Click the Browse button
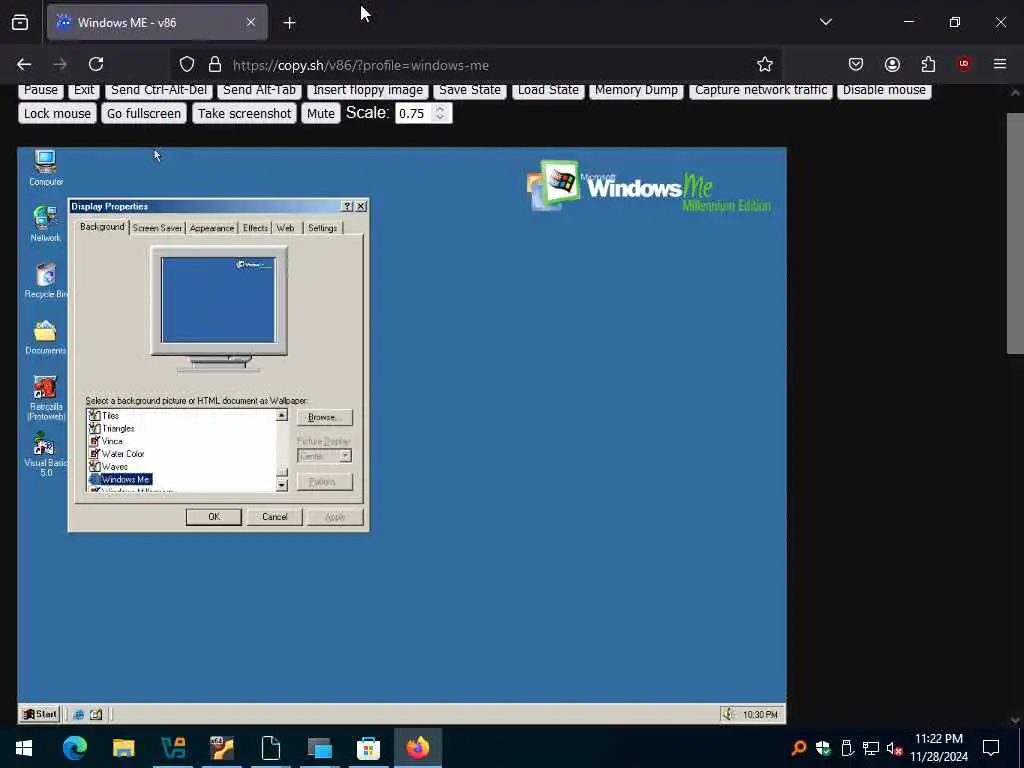The height and width of the screenshot is (768, 1024). pos(325,417)
